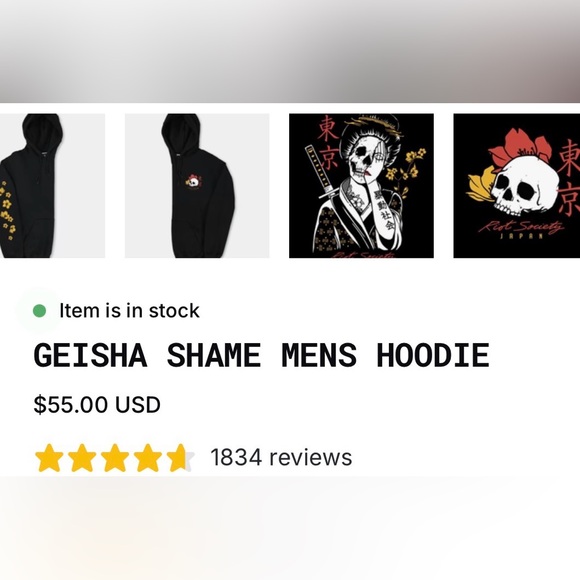580x580 pixels.
Task: Open the geisha skull artwork thumbnail
Action: 361,186
